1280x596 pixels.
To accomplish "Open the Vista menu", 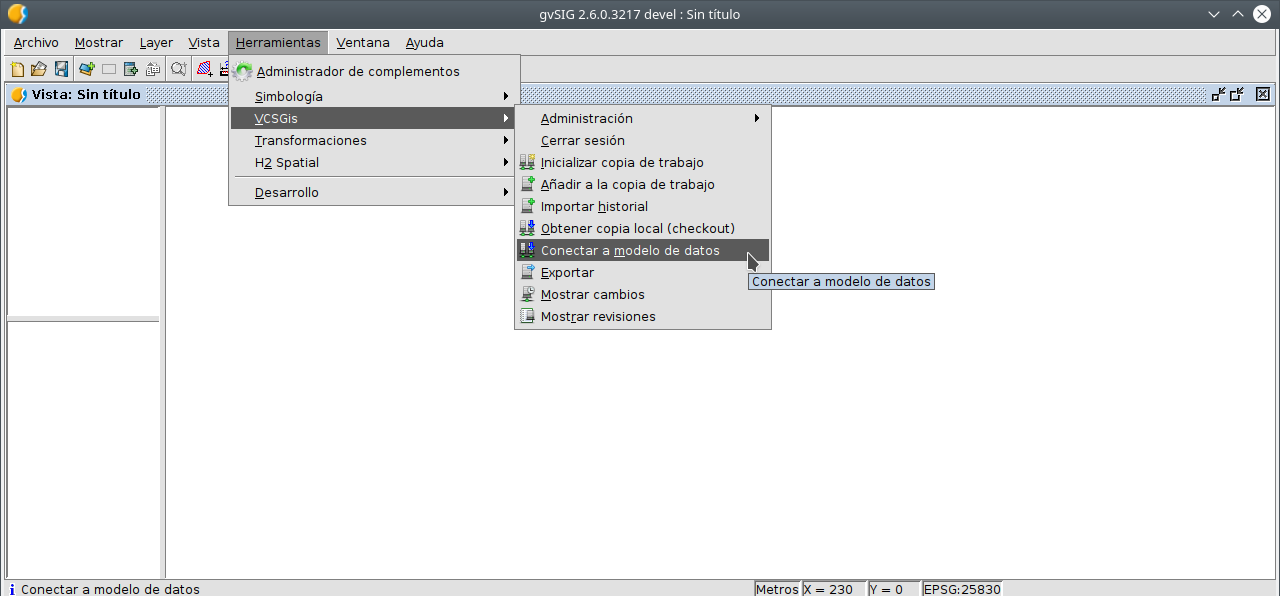I will pyautogui.click(x=204, y=42).
